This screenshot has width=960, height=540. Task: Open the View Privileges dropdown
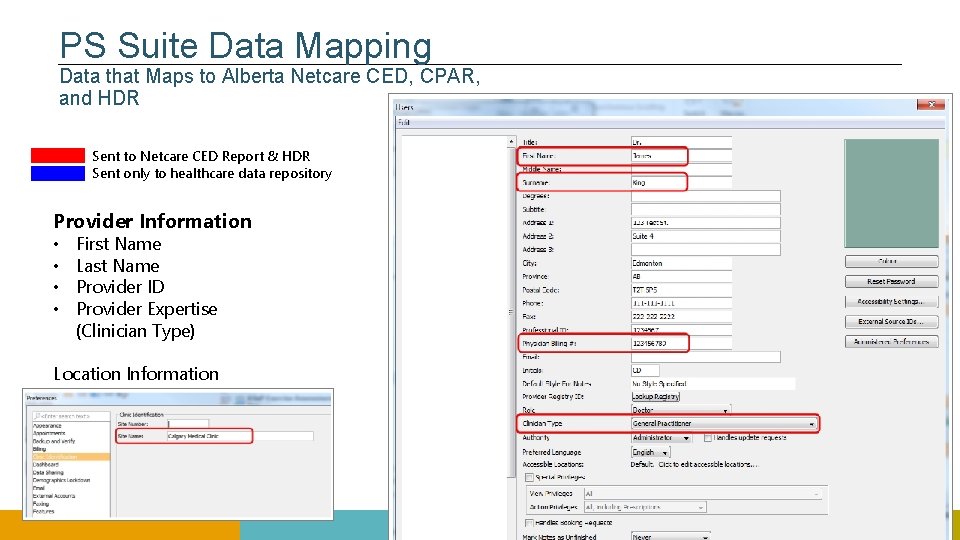(702, 493)
